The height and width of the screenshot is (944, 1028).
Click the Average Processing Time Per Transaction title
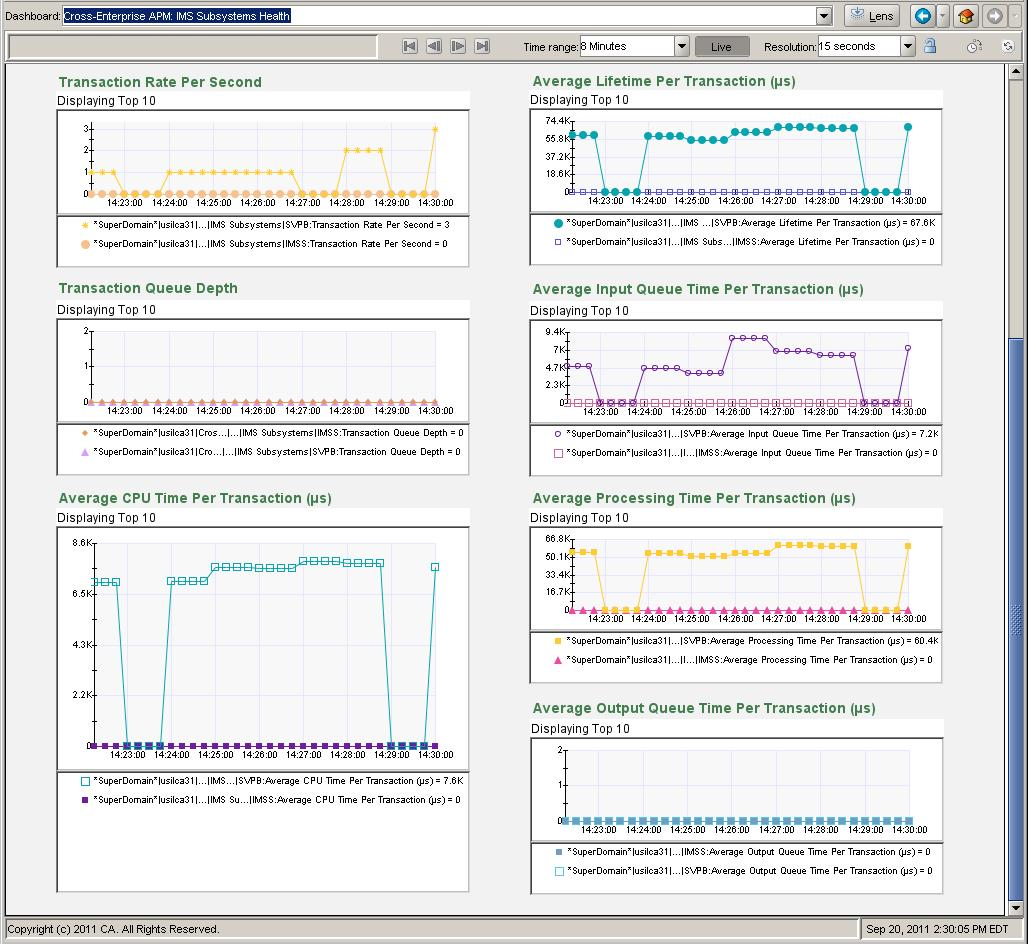[x=694, y=498]
